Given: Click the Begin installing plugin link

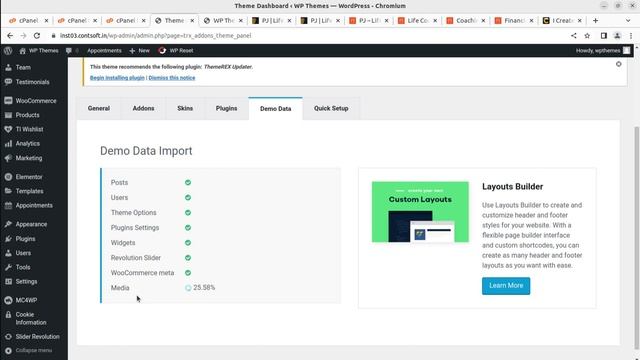Looking at the screenshot, I should [117, 78].
